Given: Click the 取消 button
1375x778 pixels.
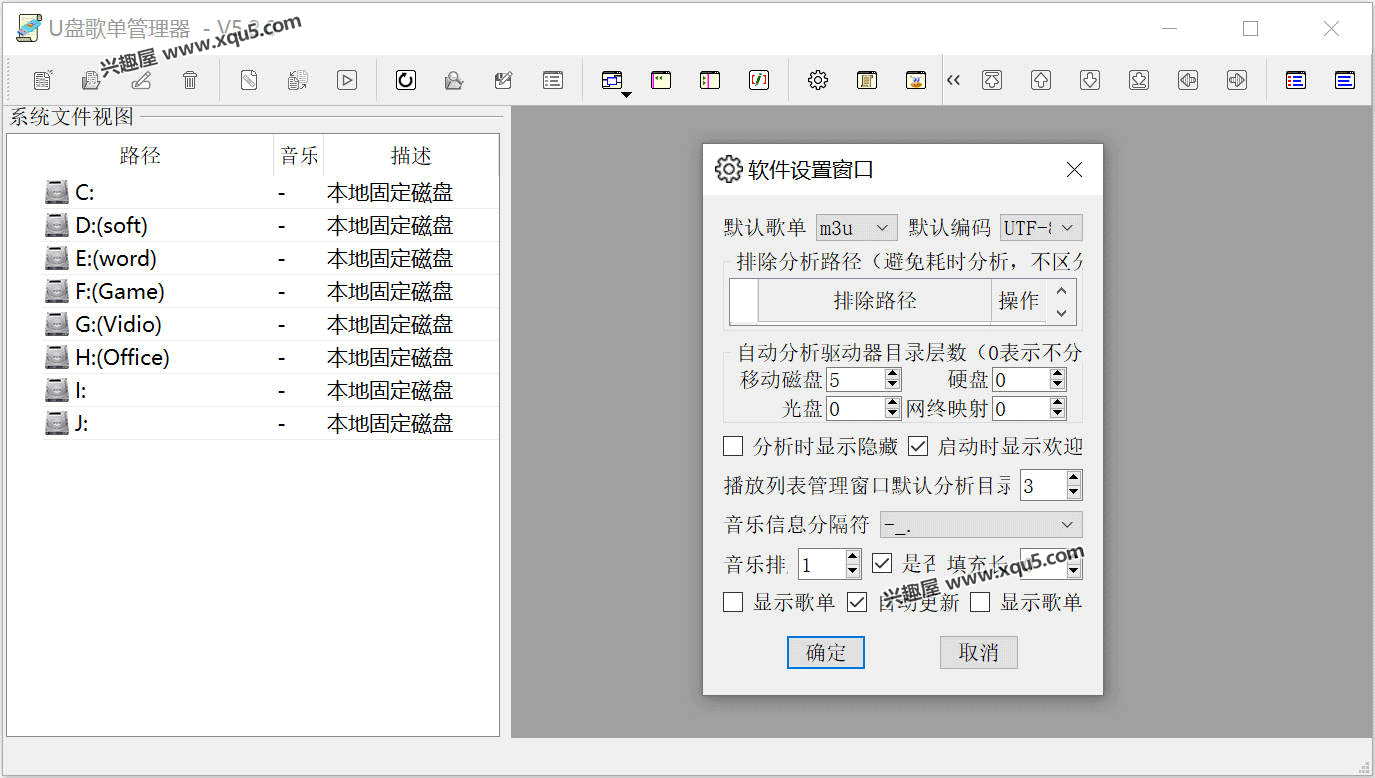Looking at the screenshot, I should pos(978,653).
